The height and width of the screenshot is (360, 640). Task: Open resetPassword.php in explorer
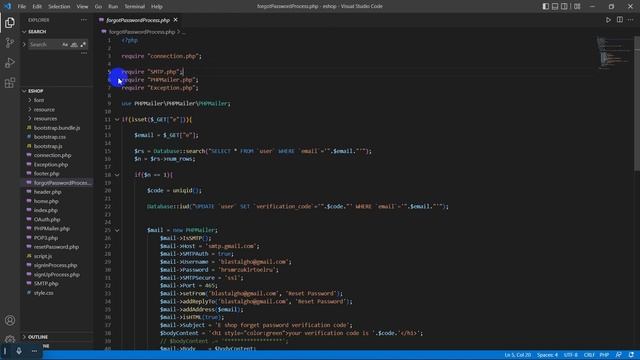click(x=56, y=247)
